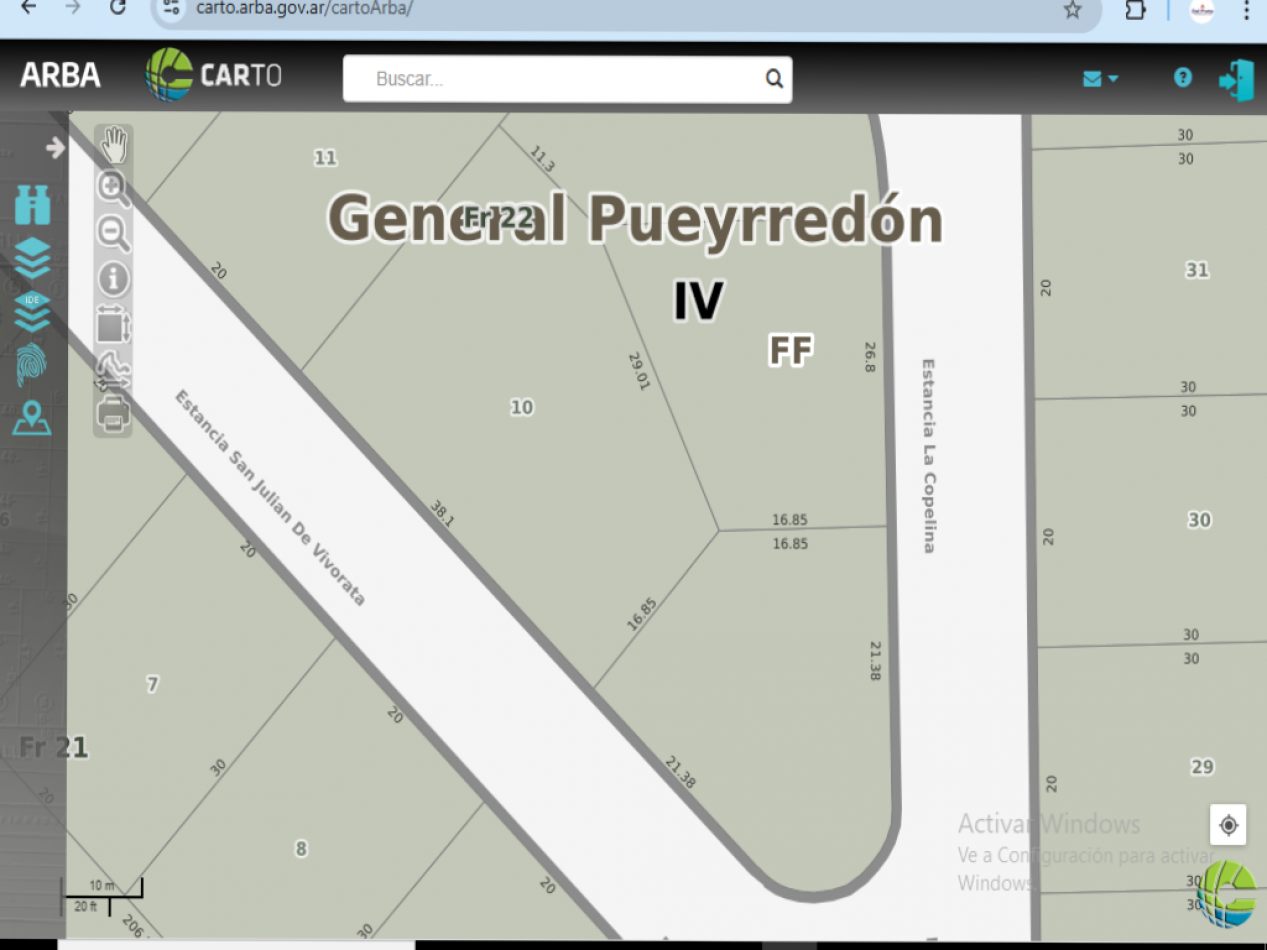
Task: Open the binoculars search panel
Action: point(33,205)
